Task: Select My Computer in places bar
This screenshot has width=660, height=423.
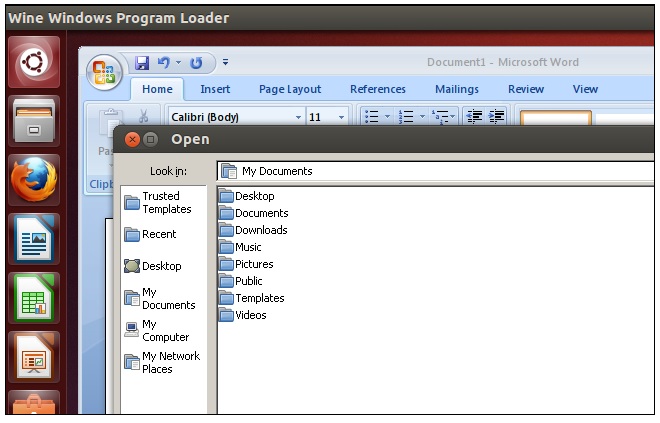Action: pos(157,330)
